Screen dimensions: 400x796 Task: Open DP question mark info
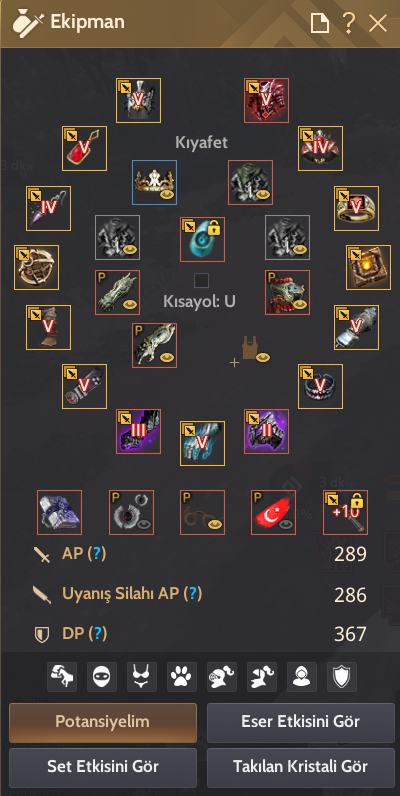click(98, 633)
